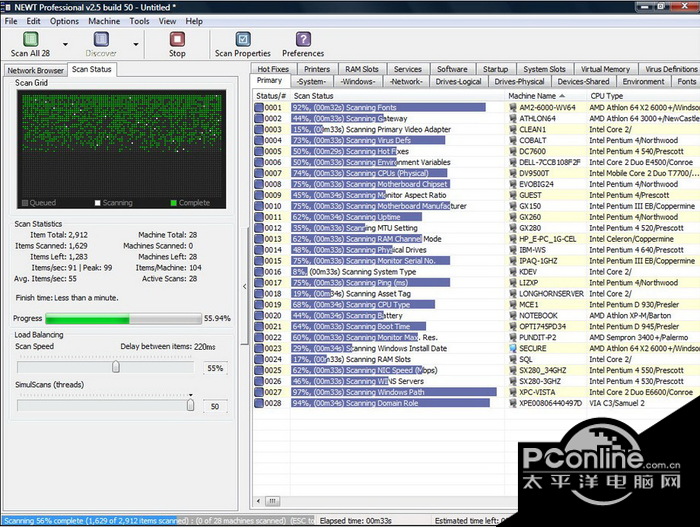
Task: Sort by the Machine Name column header
Action: [x=530, y=95]
